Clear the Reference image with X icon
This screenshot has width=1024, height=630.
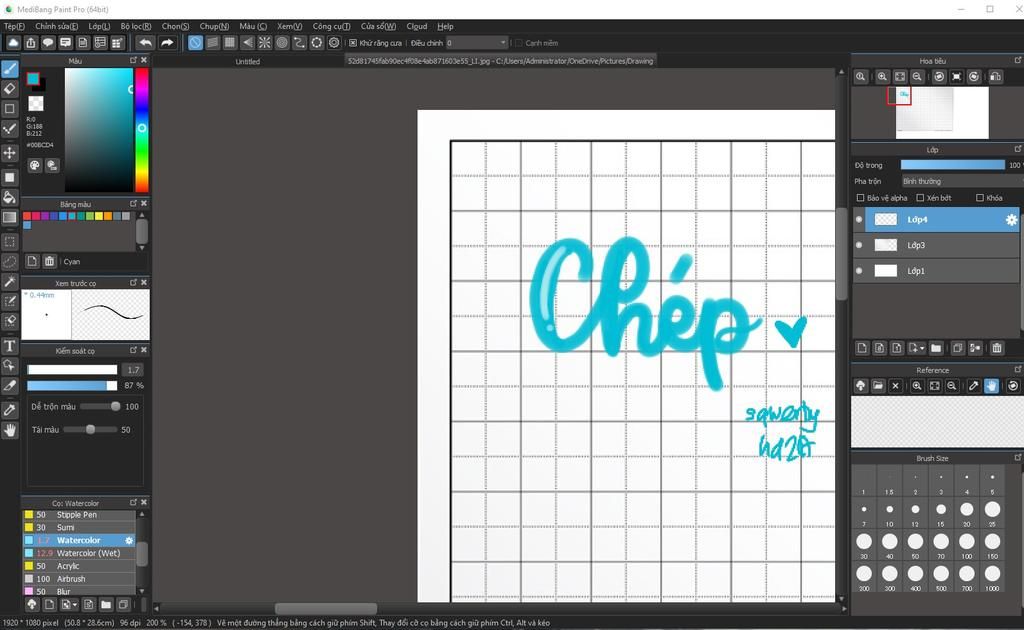tap(895, 386)
